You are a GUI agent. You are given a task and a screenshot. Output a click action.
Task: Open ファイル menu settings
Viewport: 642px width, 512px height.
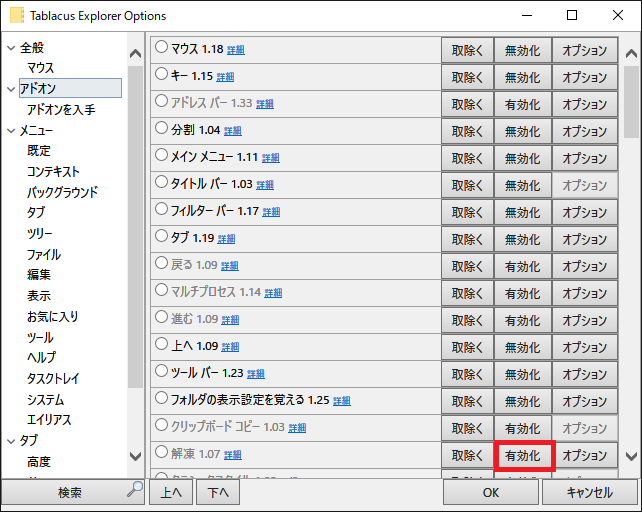(44, 254)
